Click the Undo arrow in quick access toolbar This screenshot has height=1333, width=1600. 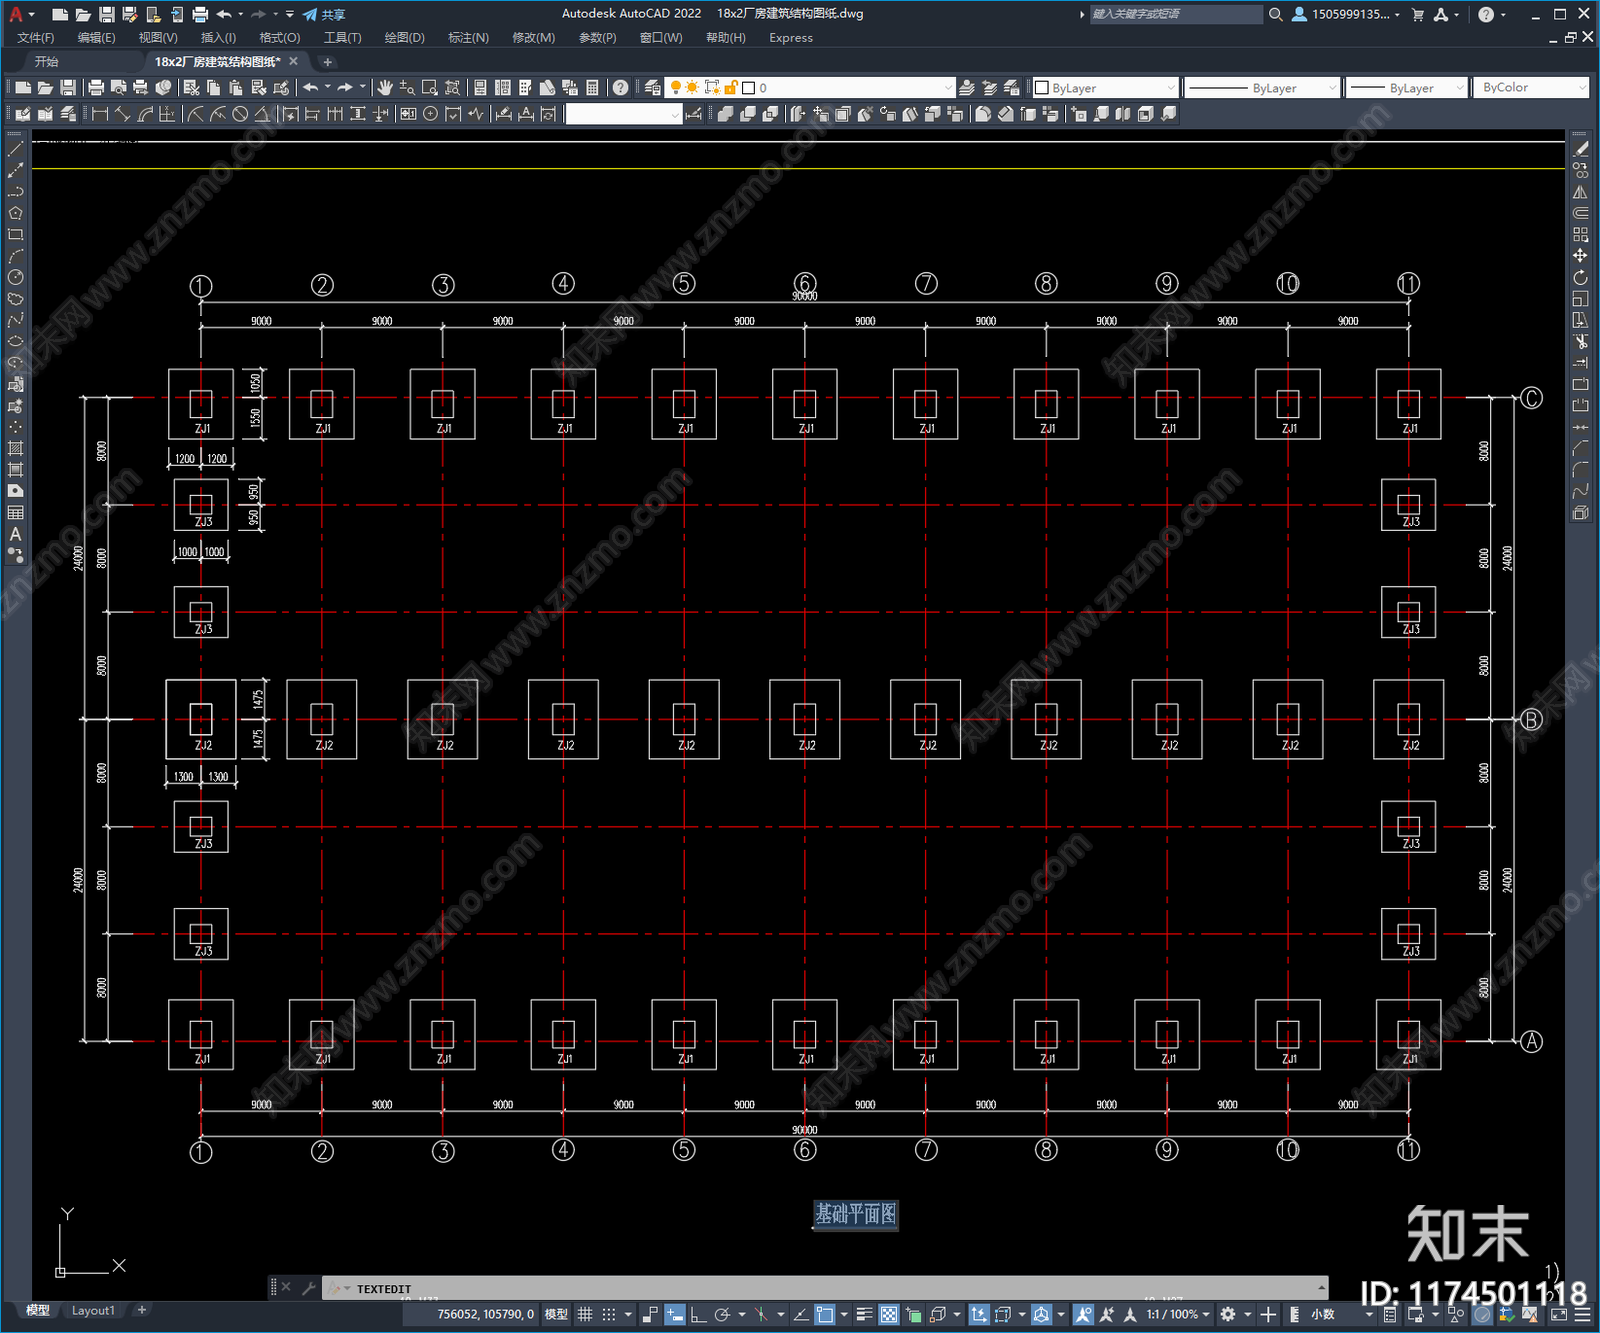coord(224,14)
